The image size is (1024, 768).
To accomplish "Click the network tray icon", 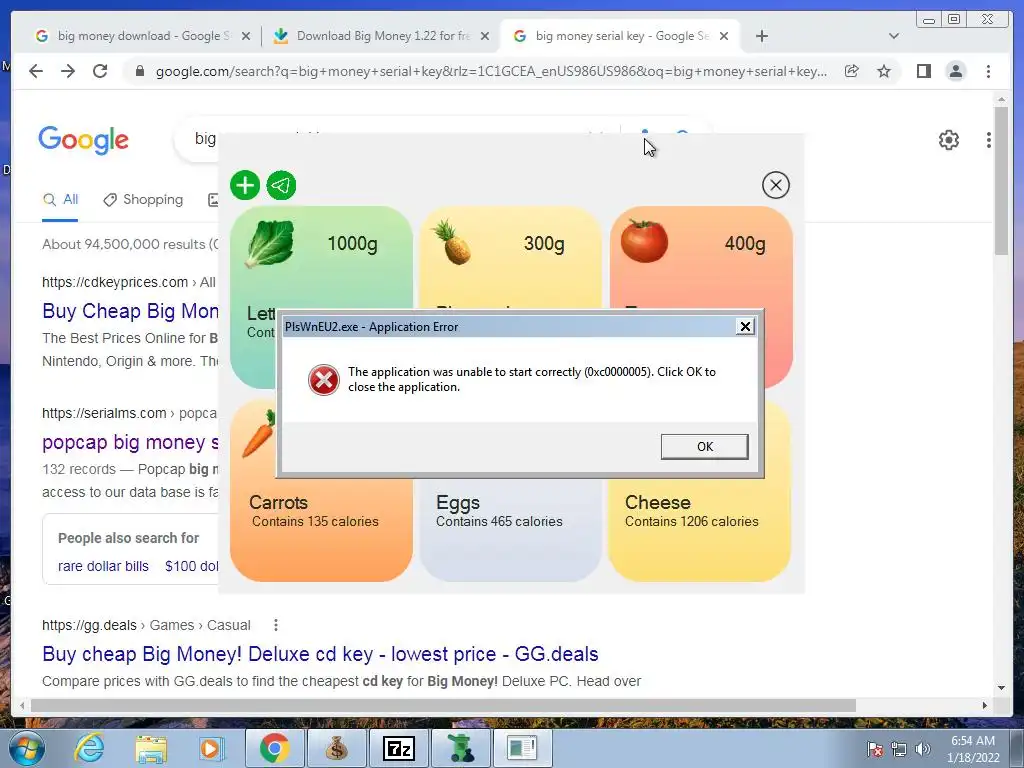I will [x=899, y=749].
